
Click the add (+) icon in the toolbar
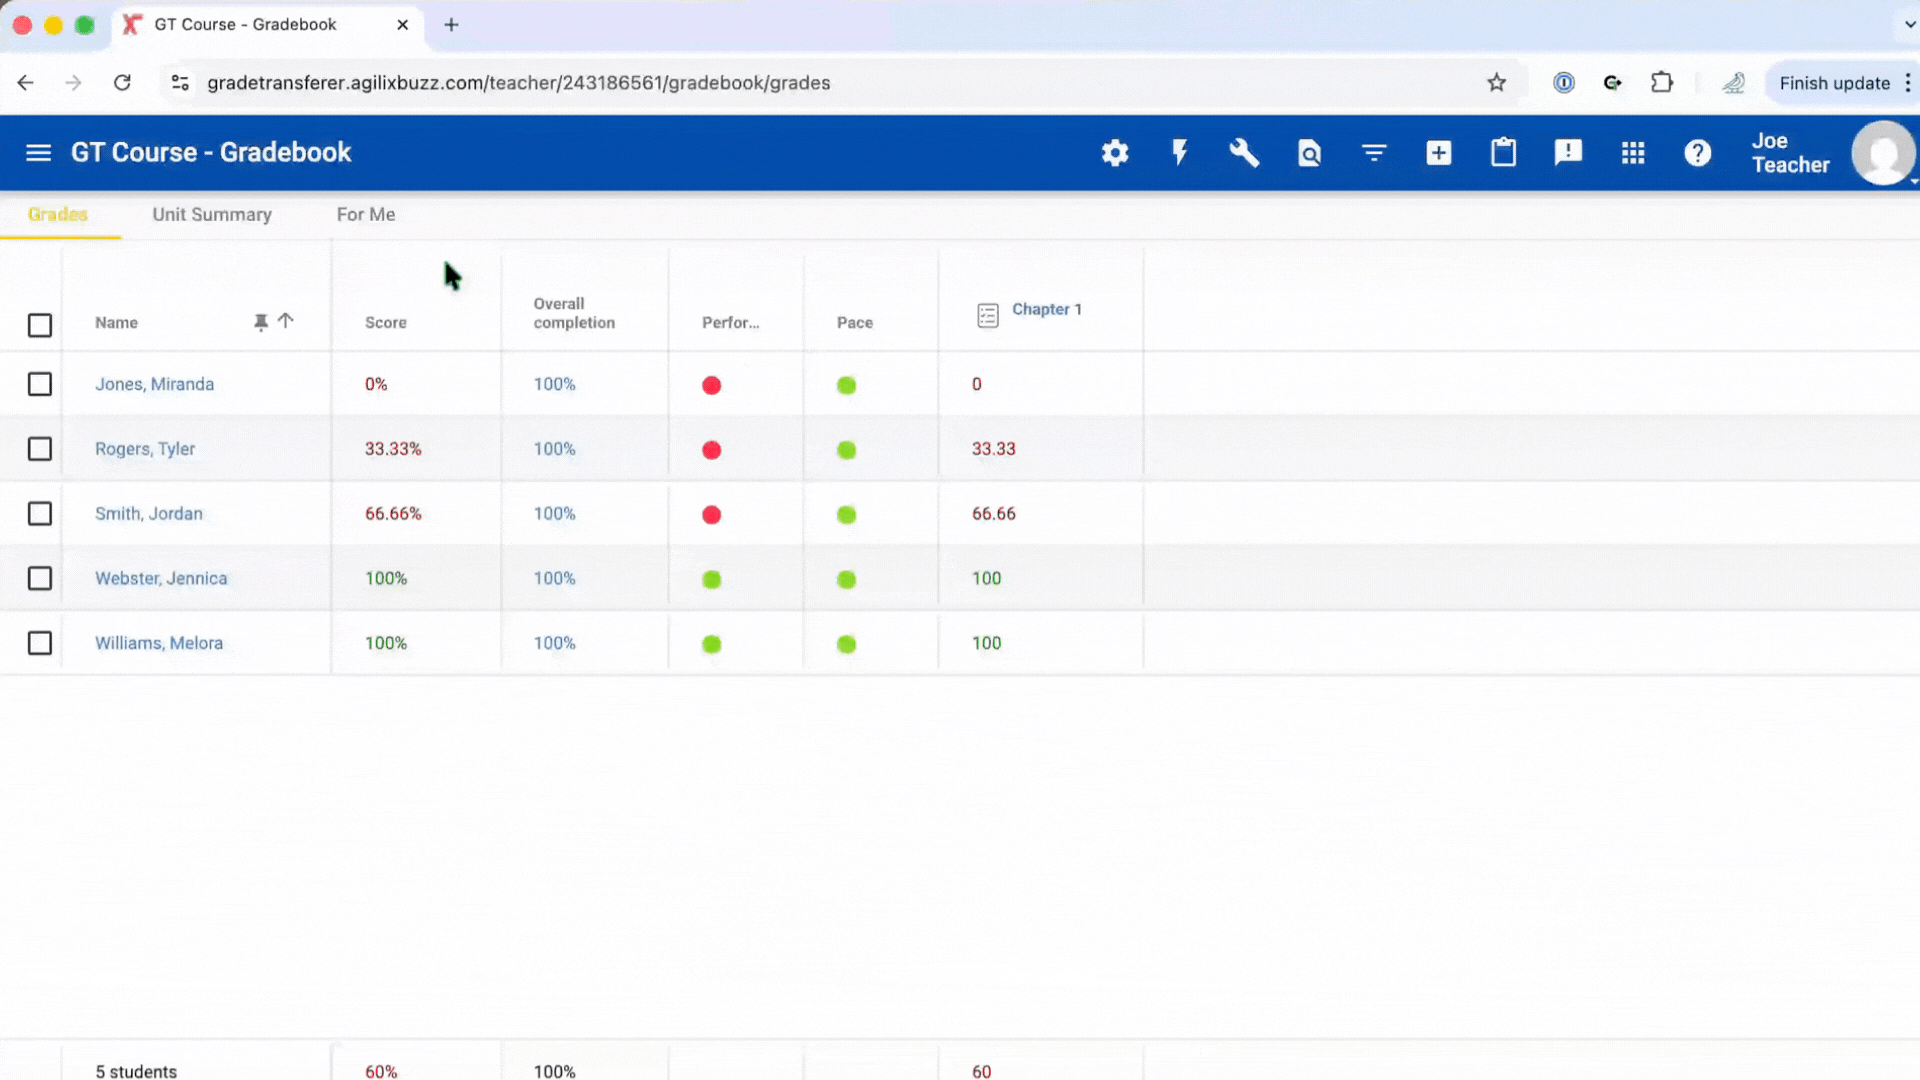[1438, 153]
